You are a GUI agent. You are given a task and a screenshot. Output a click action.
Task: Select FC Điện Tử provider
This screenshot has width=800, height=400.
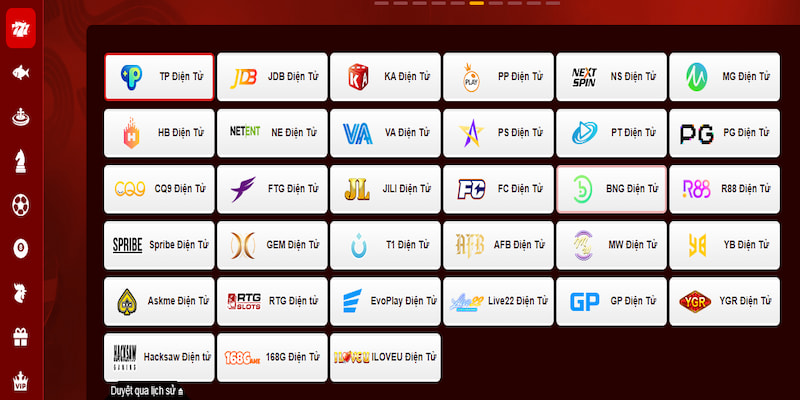[498, 189]
